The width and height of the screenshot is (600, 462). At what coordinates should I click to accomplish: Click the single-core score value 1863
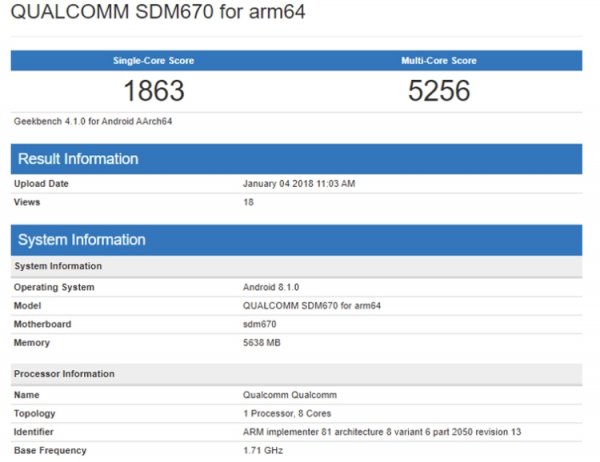click(153, 92)
